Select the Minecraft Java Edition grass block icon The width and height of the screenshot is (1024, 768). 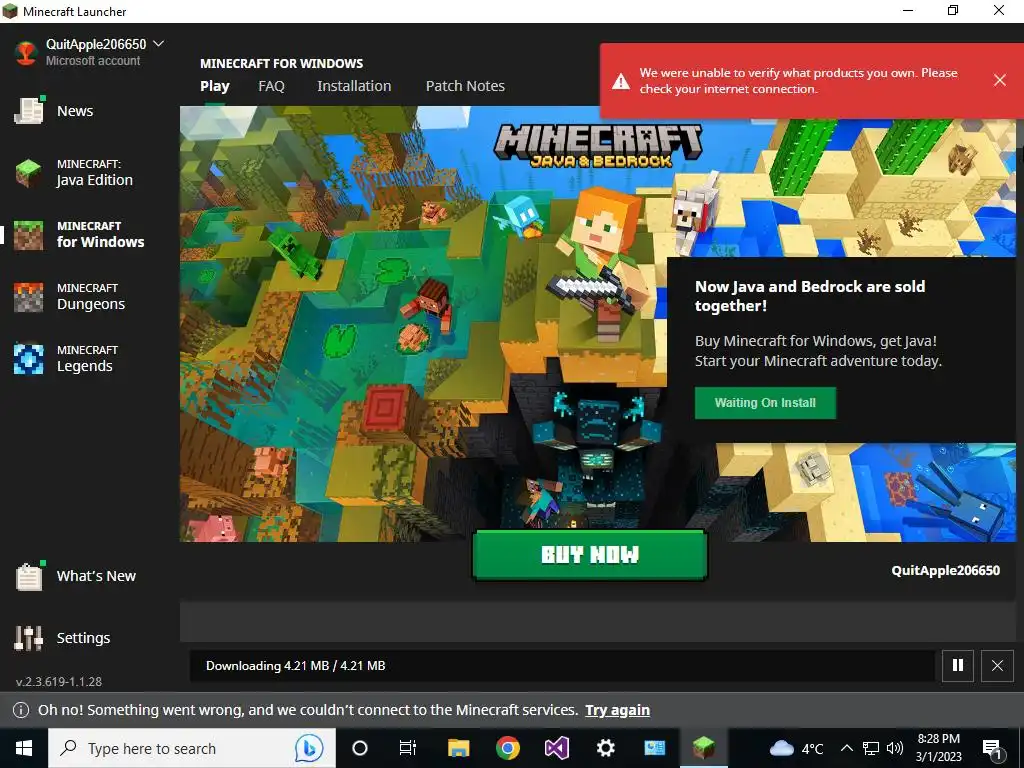point(29,173)
